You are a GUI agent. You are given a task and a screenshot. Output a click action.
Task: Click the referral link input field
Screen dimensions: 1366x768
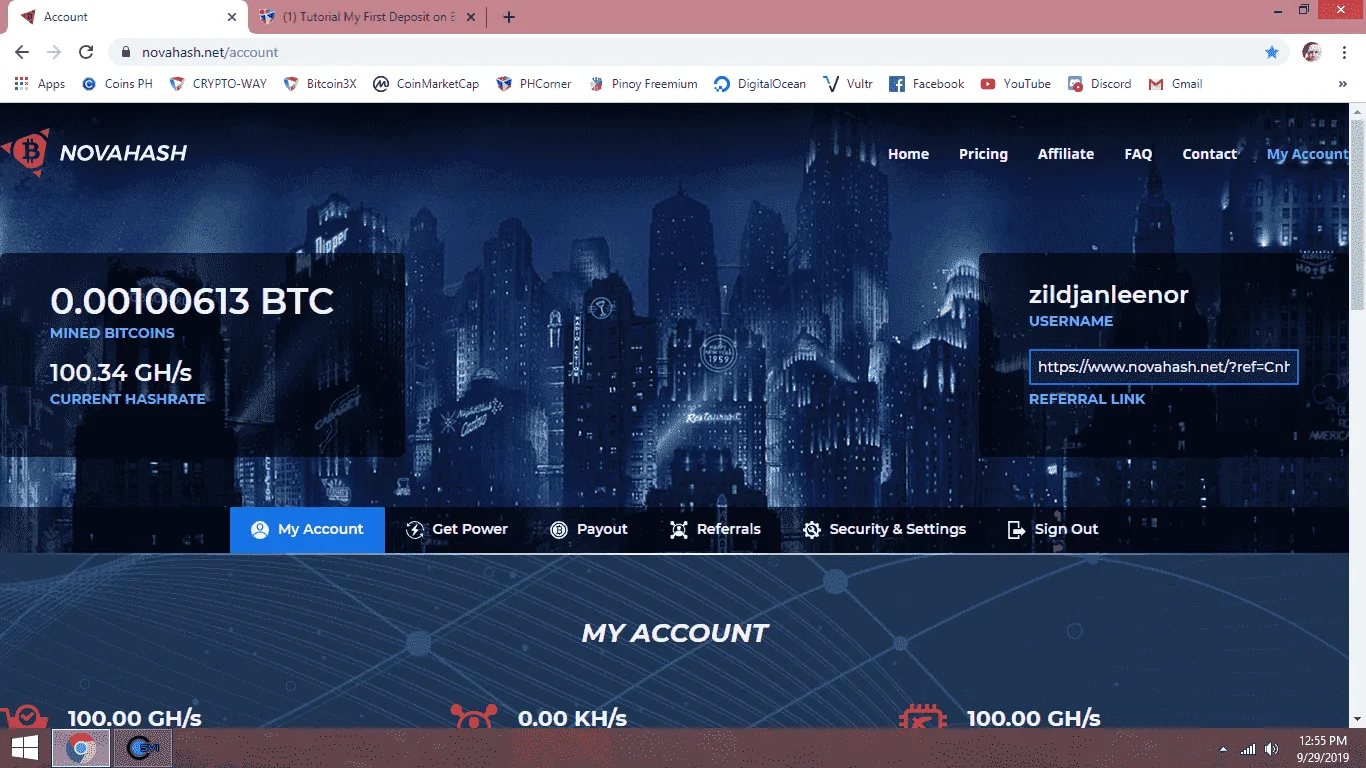tap(1164, 367)
